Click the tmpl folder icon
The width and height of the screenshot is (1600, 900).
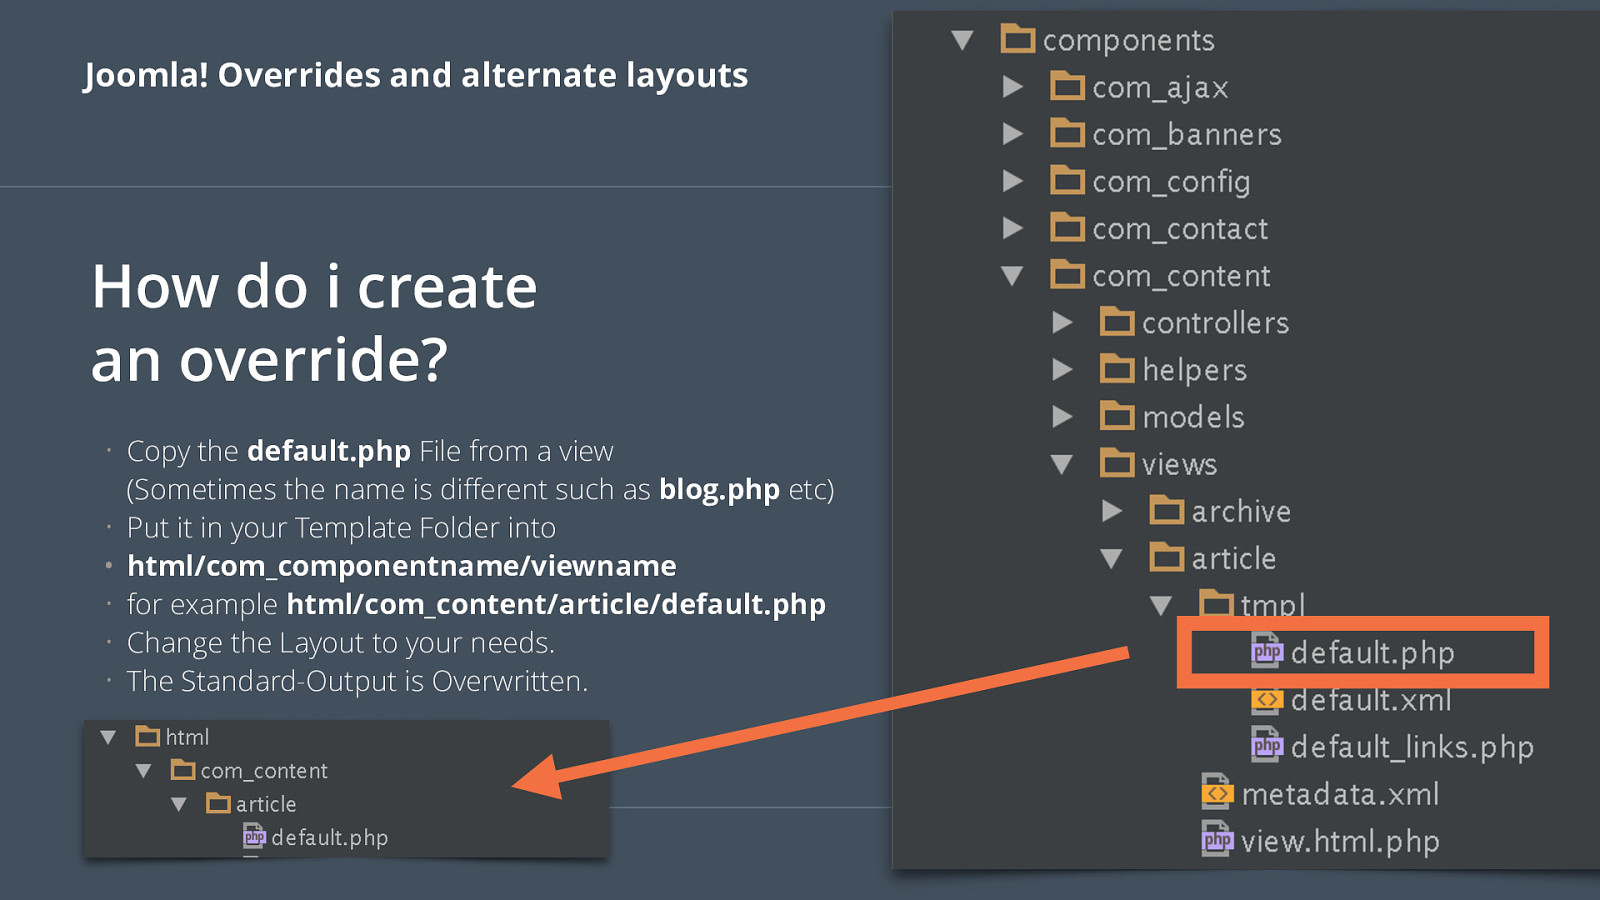click(1216, 602)
